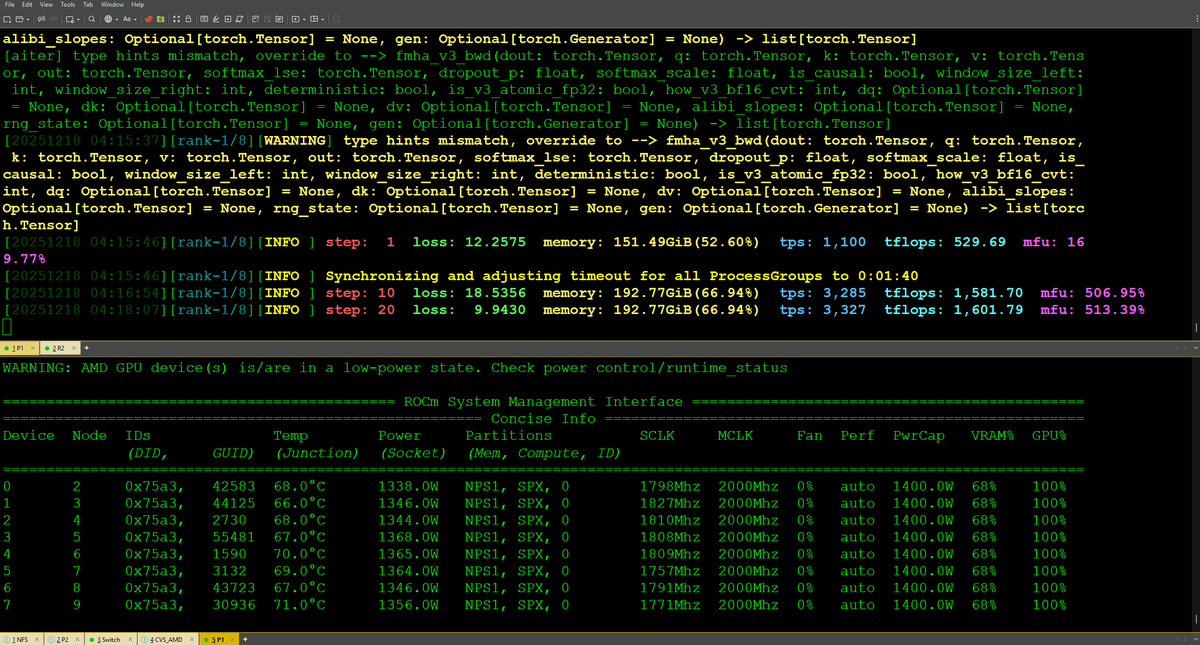The width and height of the screenshot is (1200, 645).
Task: Expand the session options dropdown arrow
Action: tap(78, 19)
